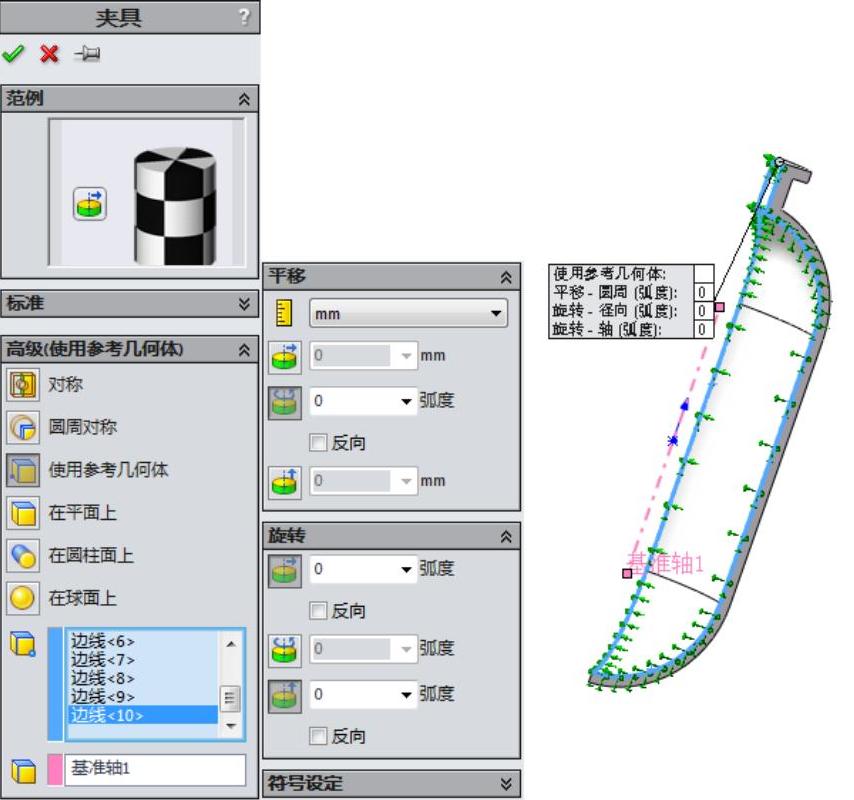
Task: Click the ruler unit icon in 平移
Action: point(284,313)
